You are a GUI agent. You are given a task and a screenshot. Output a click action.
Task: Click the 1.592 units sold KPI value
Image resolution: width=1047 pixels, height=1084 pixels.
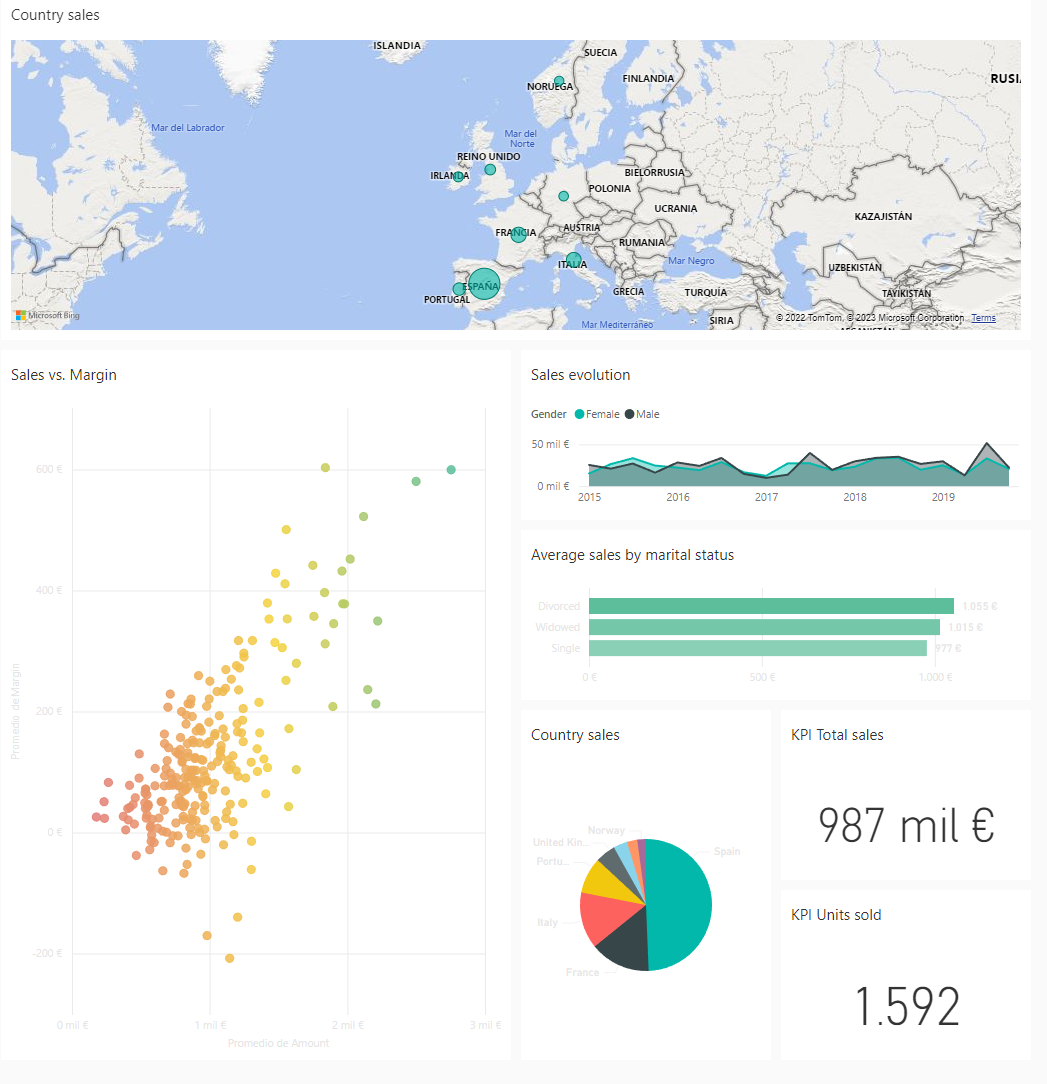(906, 1006)
